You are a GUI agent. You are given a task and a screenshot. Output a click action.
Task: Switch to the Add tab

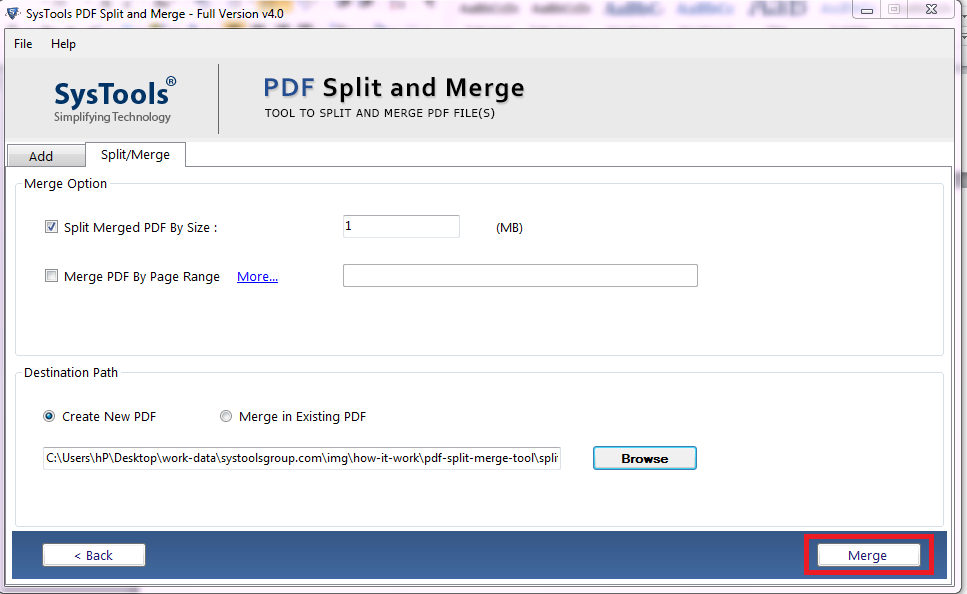(41, 156)
